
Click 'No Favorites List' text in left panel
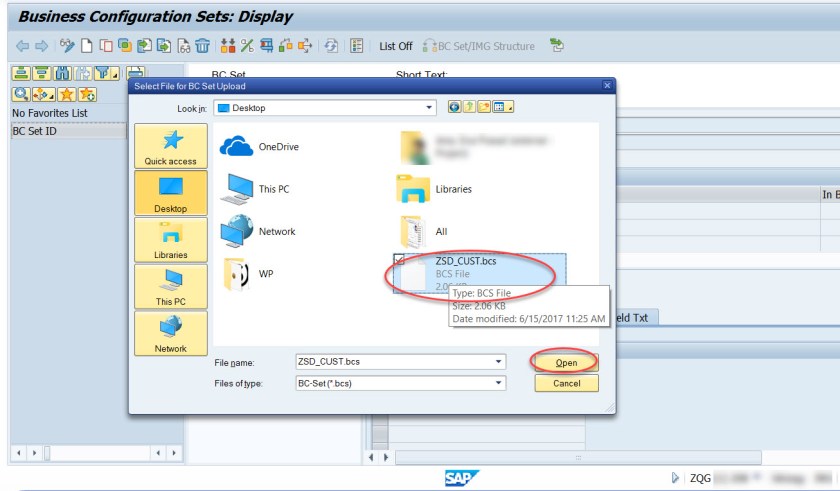[50, 113]
